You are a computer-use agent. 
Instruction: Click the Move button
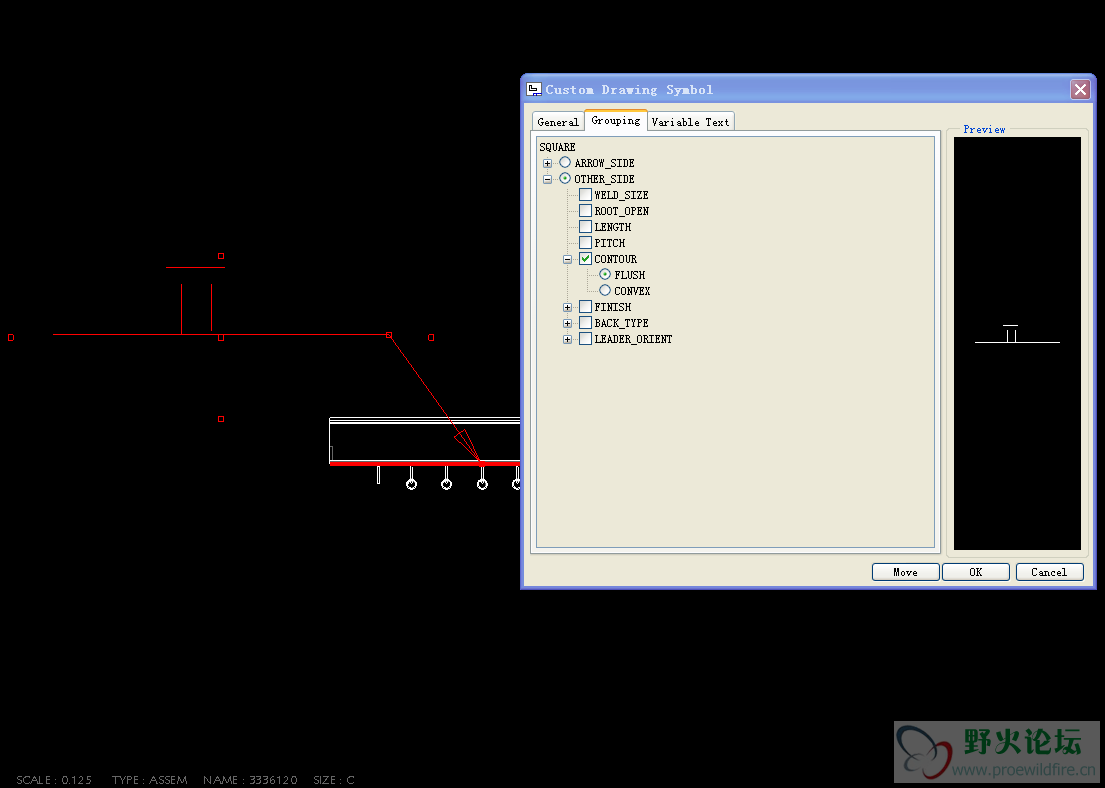coord(906,572)
